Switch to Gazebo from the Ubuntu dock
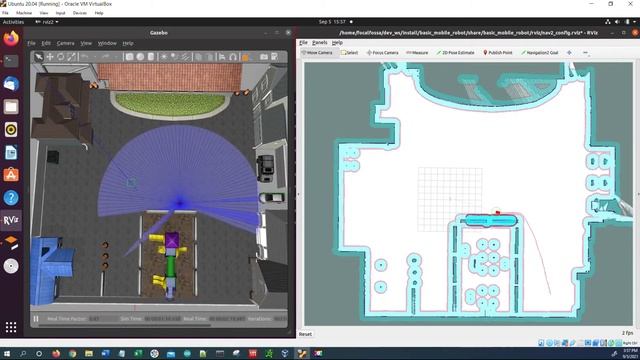640x360 pixels. tap(11, 243)
